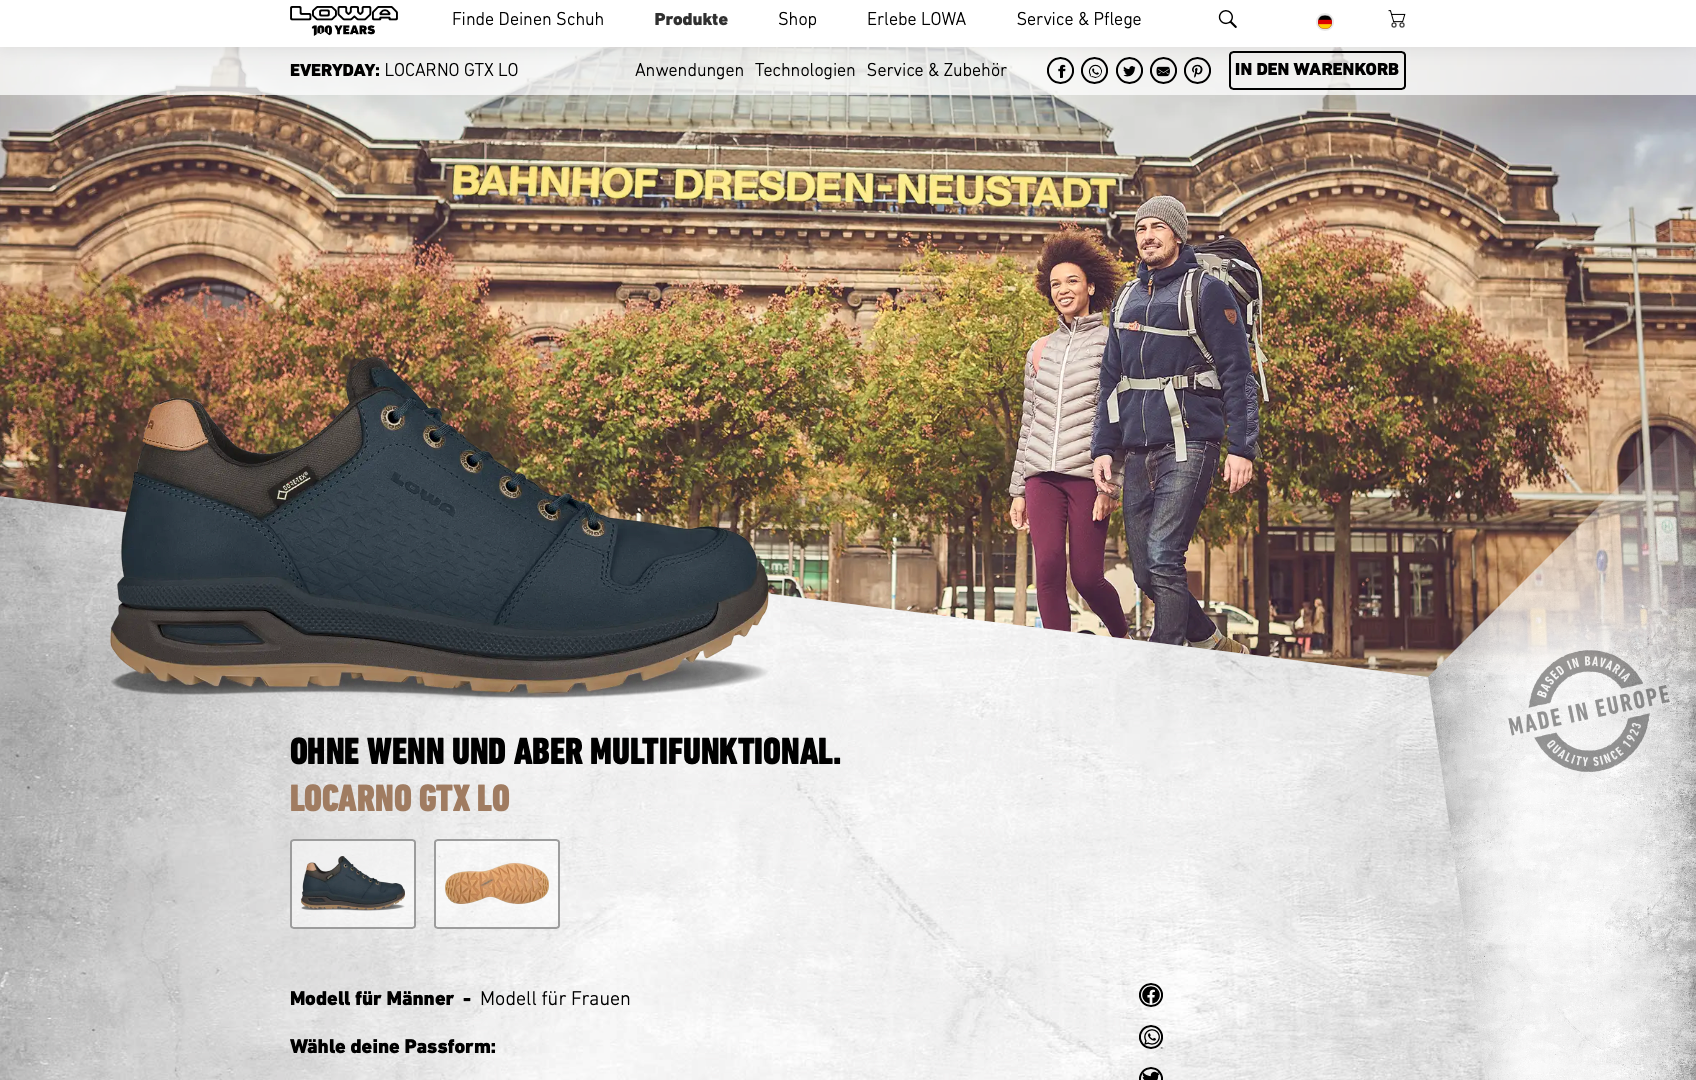This screenshot has height=1080, width=1696.
Task: Click the LOCARNO GTX LO product title
Action: 400,799
